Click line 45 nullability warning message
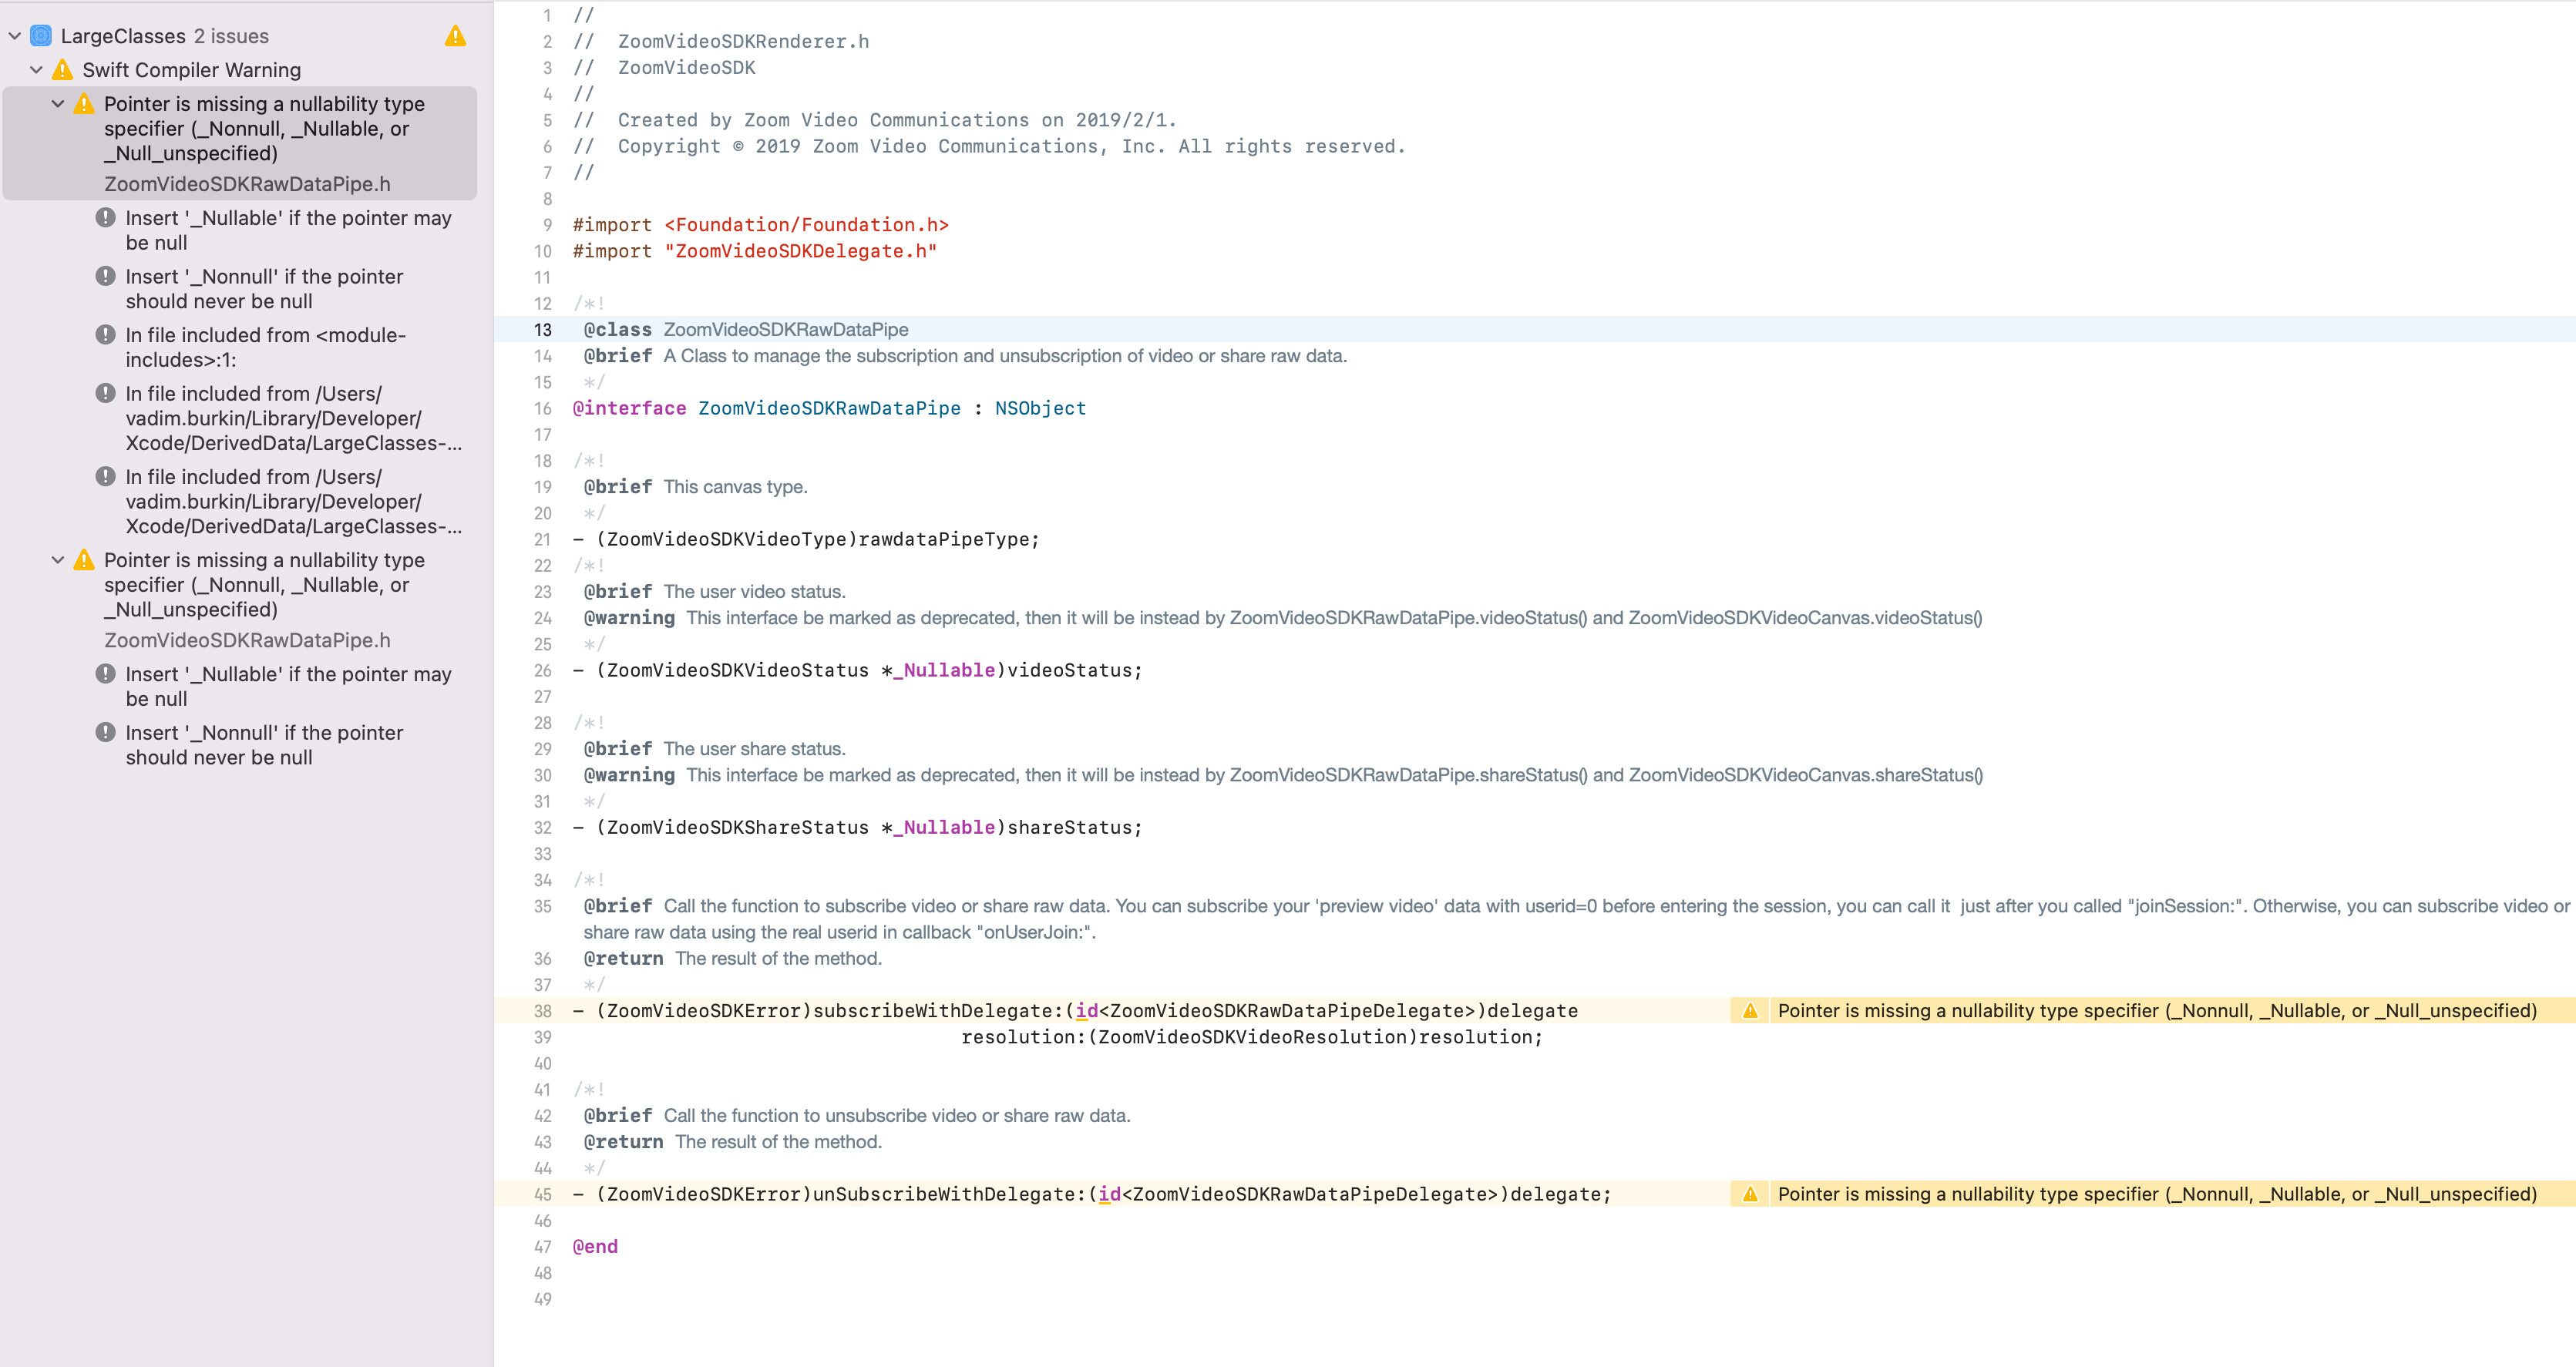 [2156, 1194]
